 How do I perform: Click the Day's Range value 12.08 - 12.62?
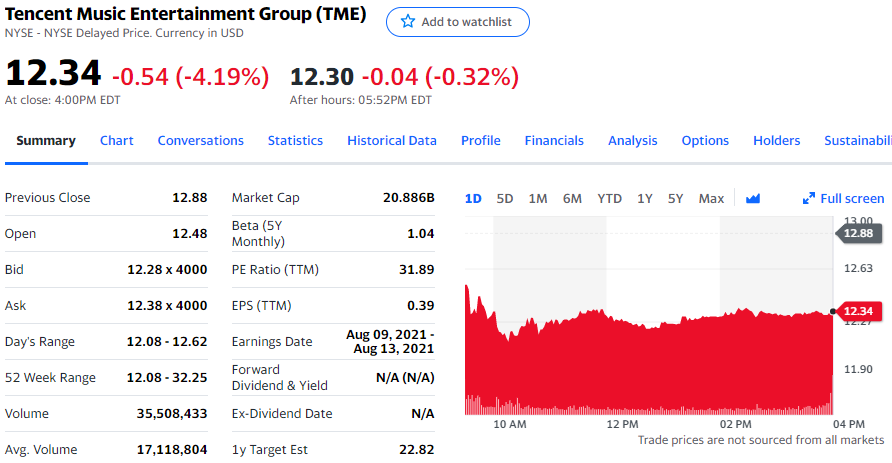click(x=167, y=341)
